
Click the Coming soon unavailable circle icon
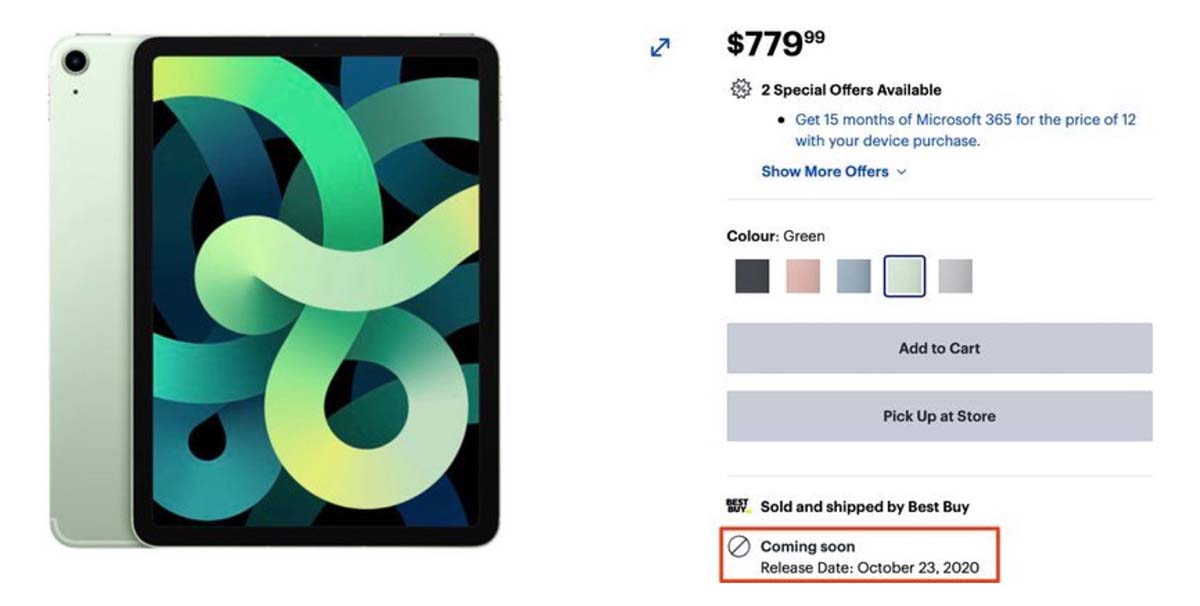(x=739, y=547)
